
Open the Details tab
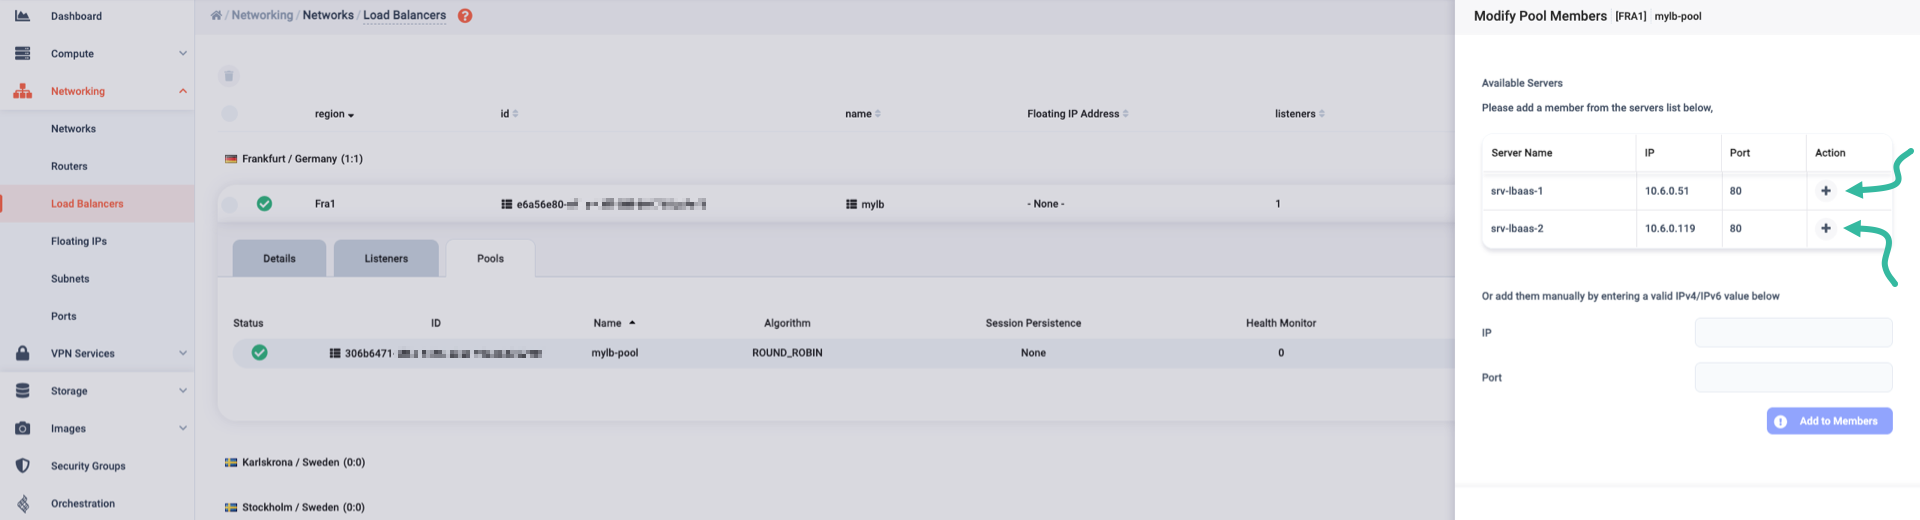pos(279,258)
